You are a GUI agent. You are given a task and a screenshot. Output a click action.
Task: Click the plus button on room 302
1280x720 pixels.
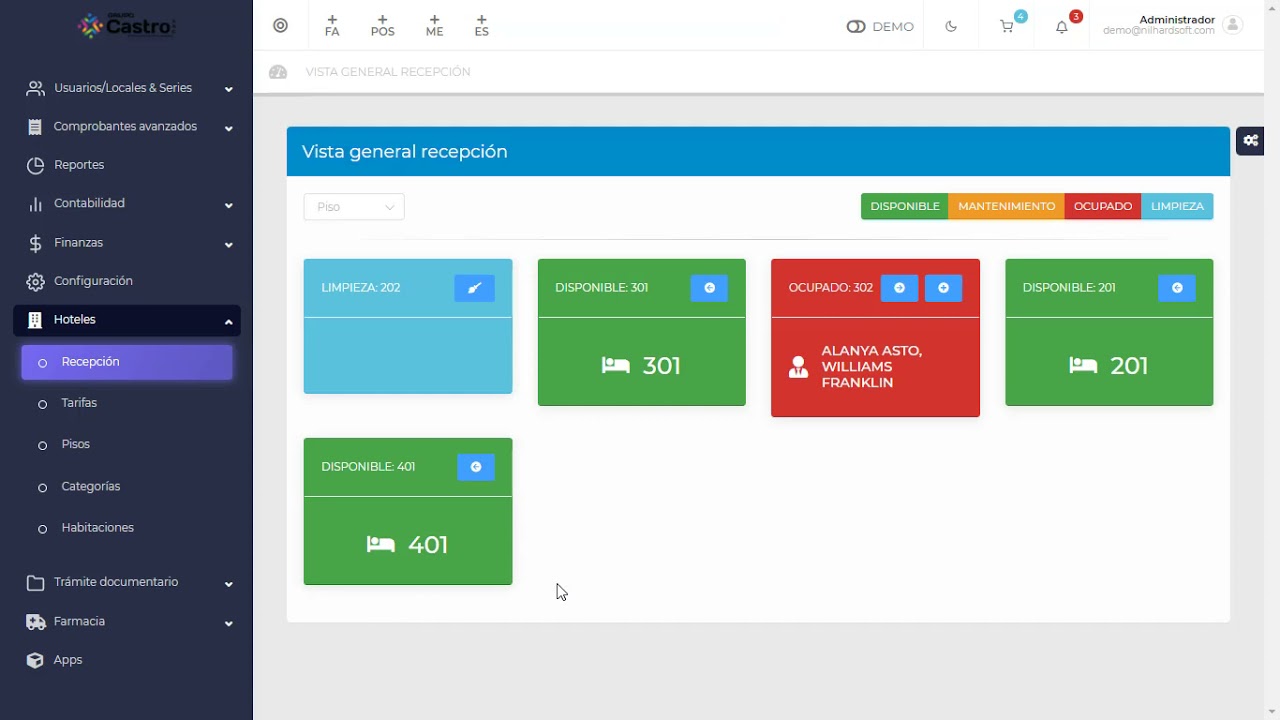coord(943,288)
